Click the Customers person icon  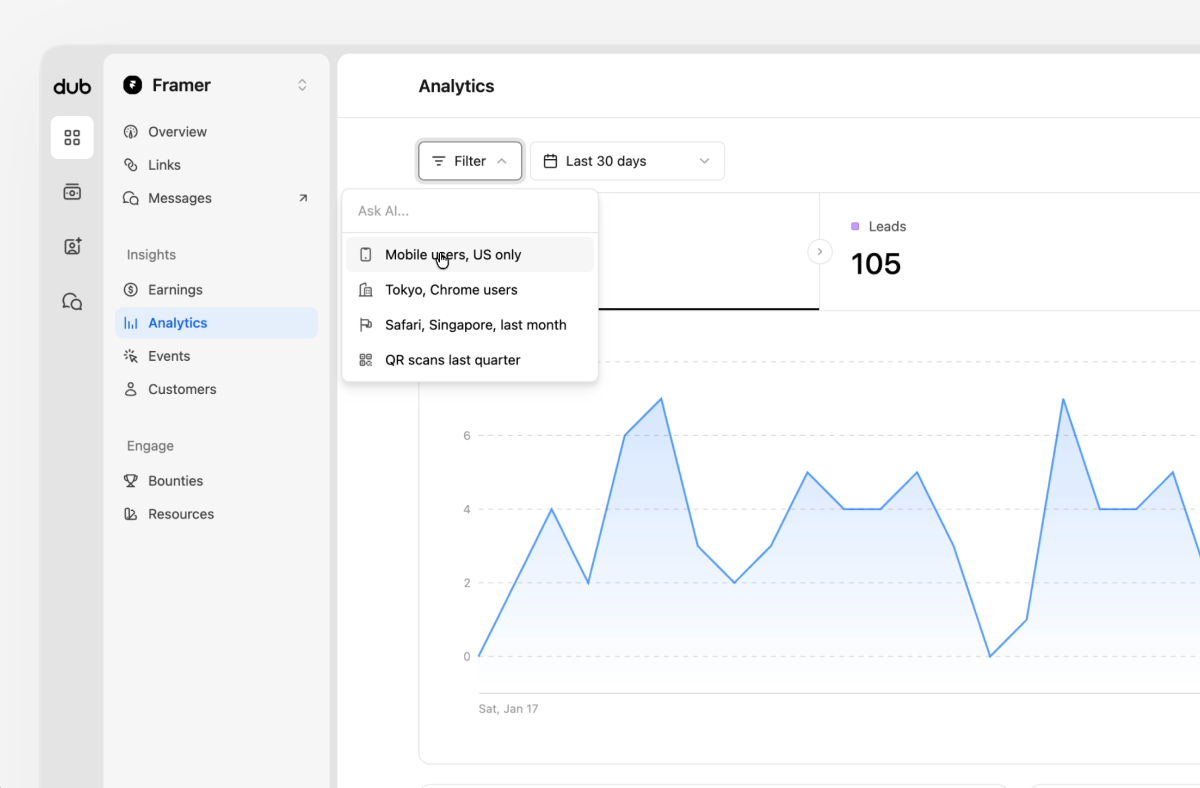click(130, 389)
